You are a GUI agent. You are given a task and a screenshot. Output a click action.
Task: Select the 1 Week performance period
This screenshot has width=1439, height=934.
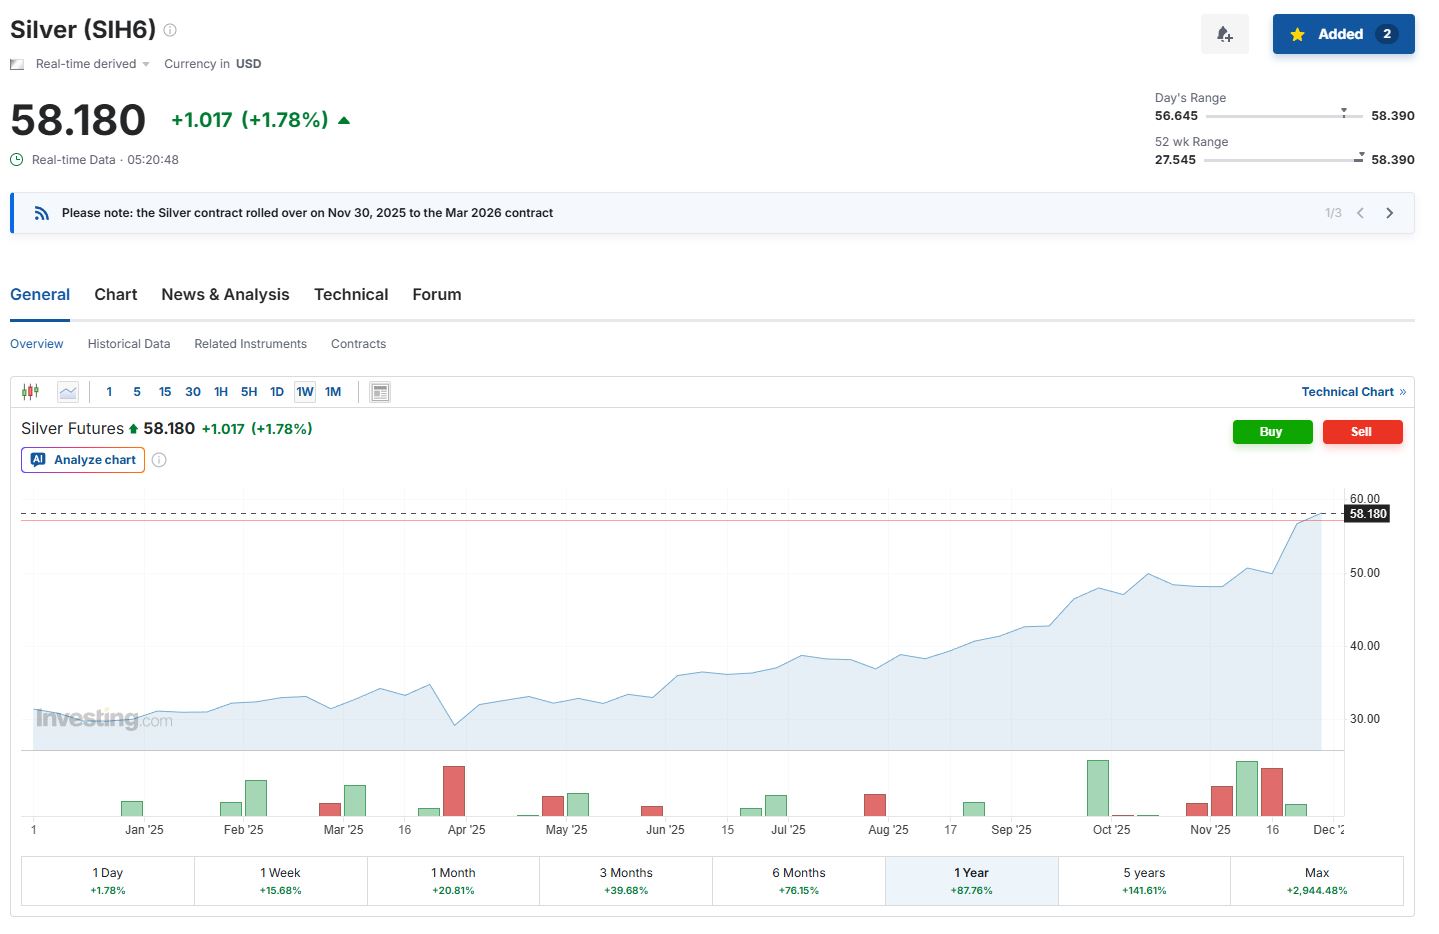pyautogui.click(x=281, y=881)
